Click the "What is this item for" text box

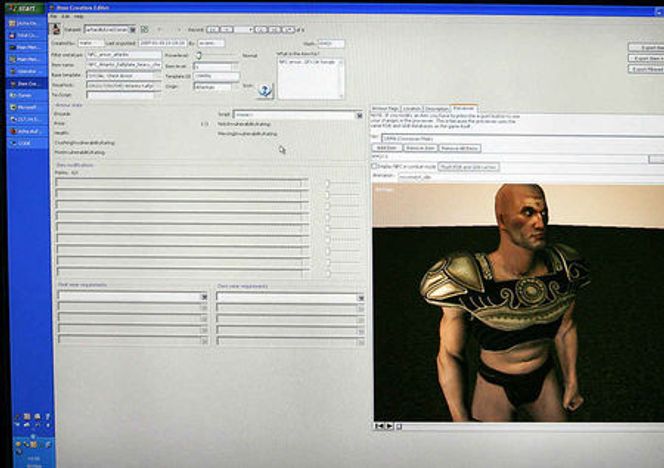[x=310, y=79]
